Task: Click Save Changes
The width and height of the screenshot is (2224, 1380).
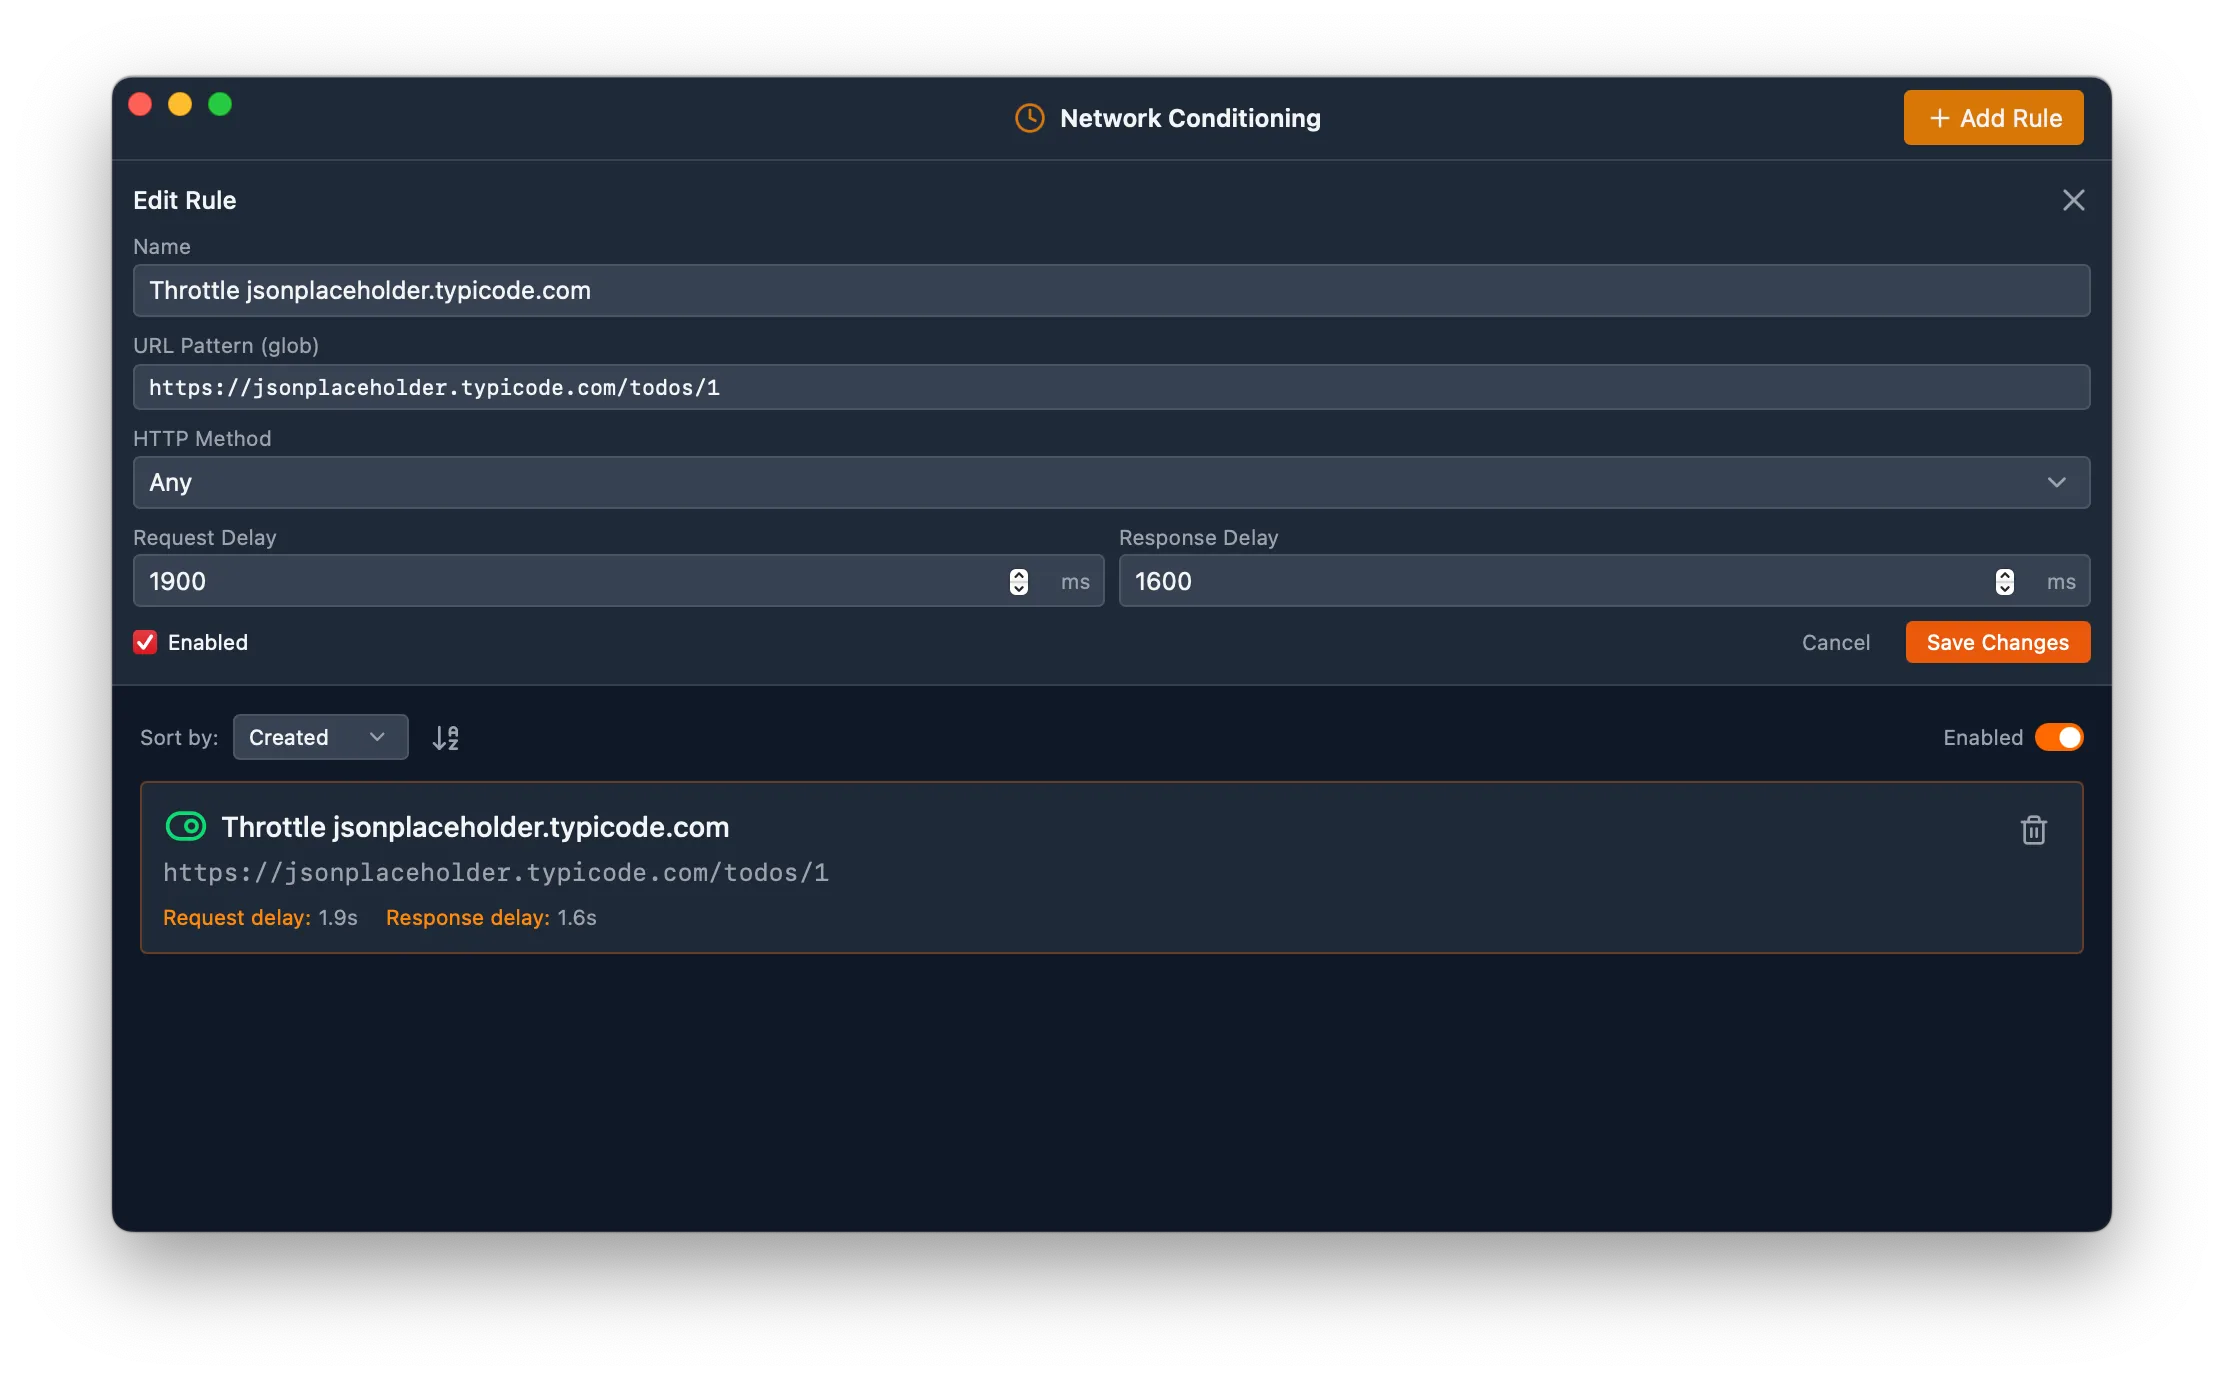Action: 1997,642
